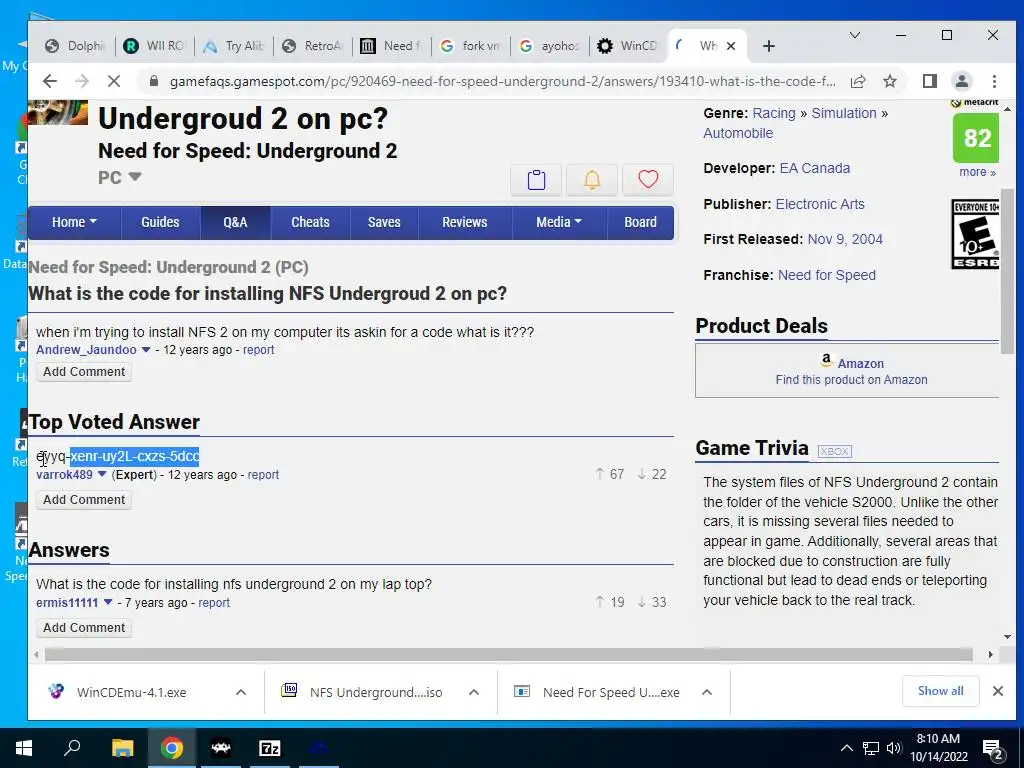Screen dimensions: 1024x768
Task: Open the Cheats section
Action: [x=310, y=222]
